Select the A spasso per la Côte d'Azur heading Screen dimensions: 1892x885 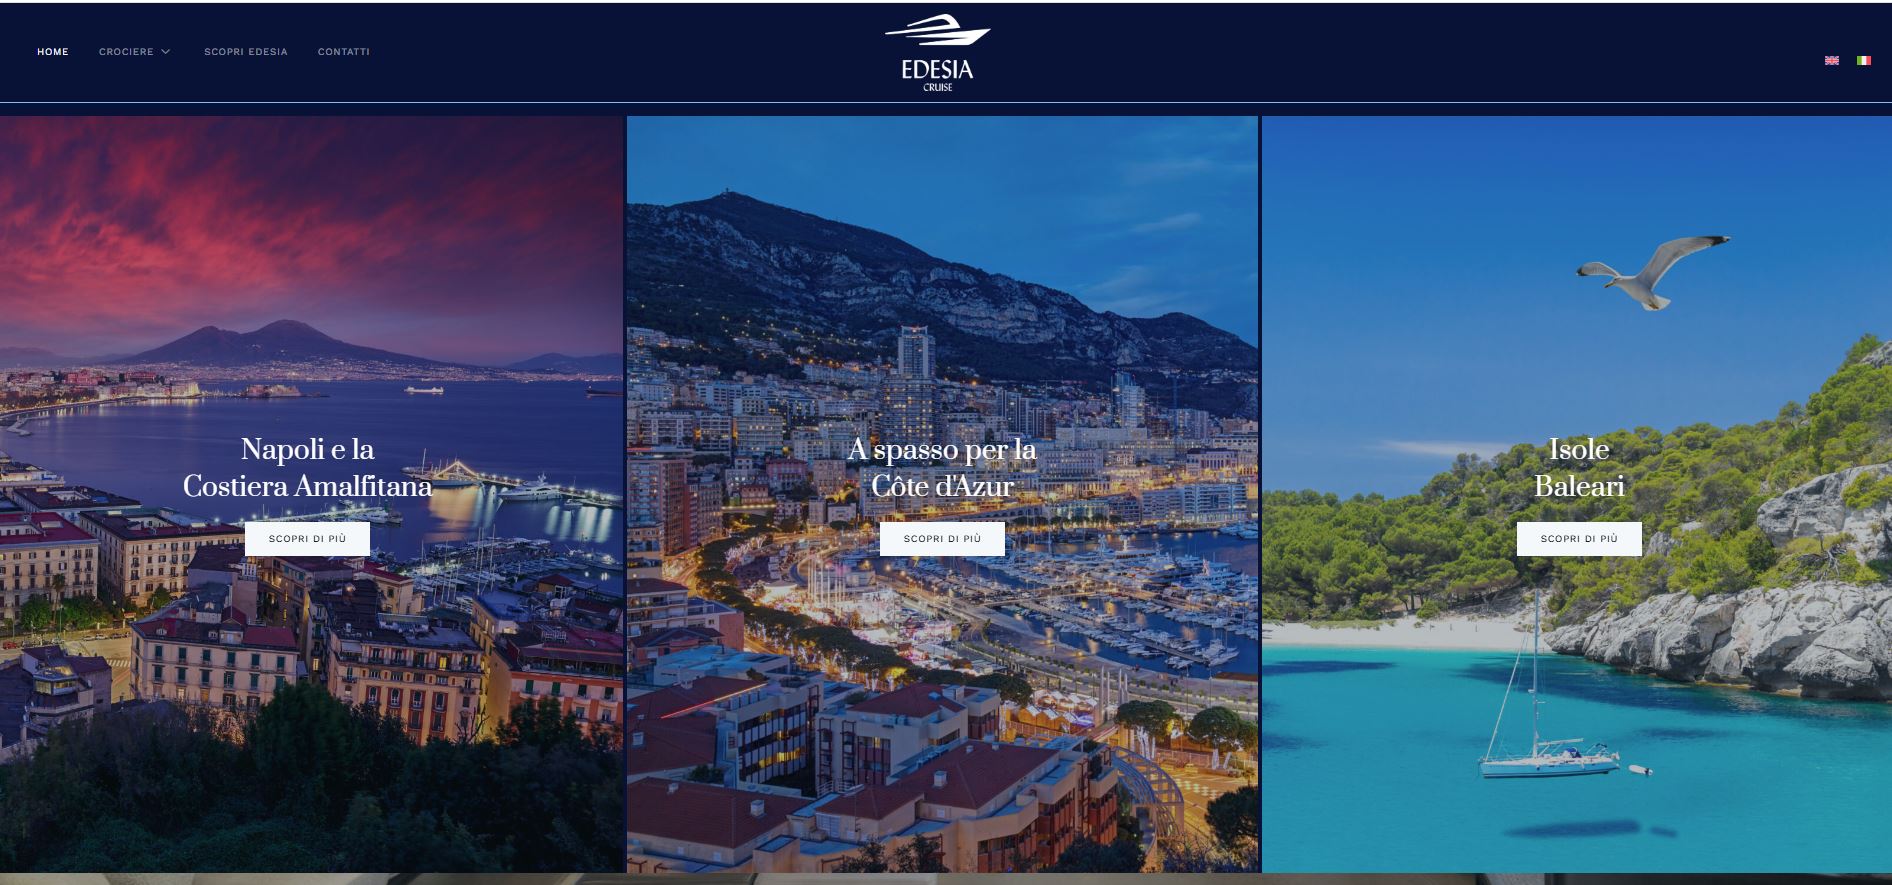tap(942, 467)
